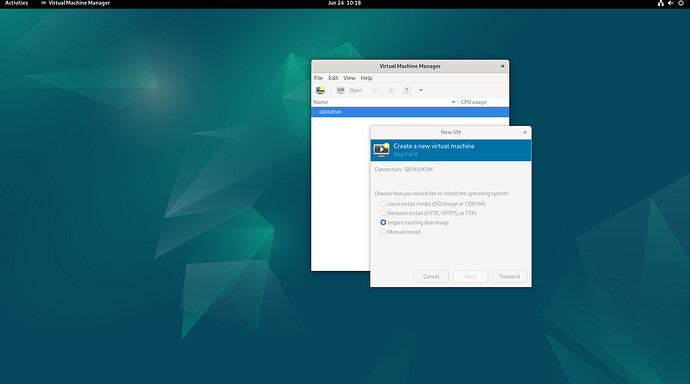Click the Open console monitor icon
Screen dimensions: 690x384
coord(341,90)
